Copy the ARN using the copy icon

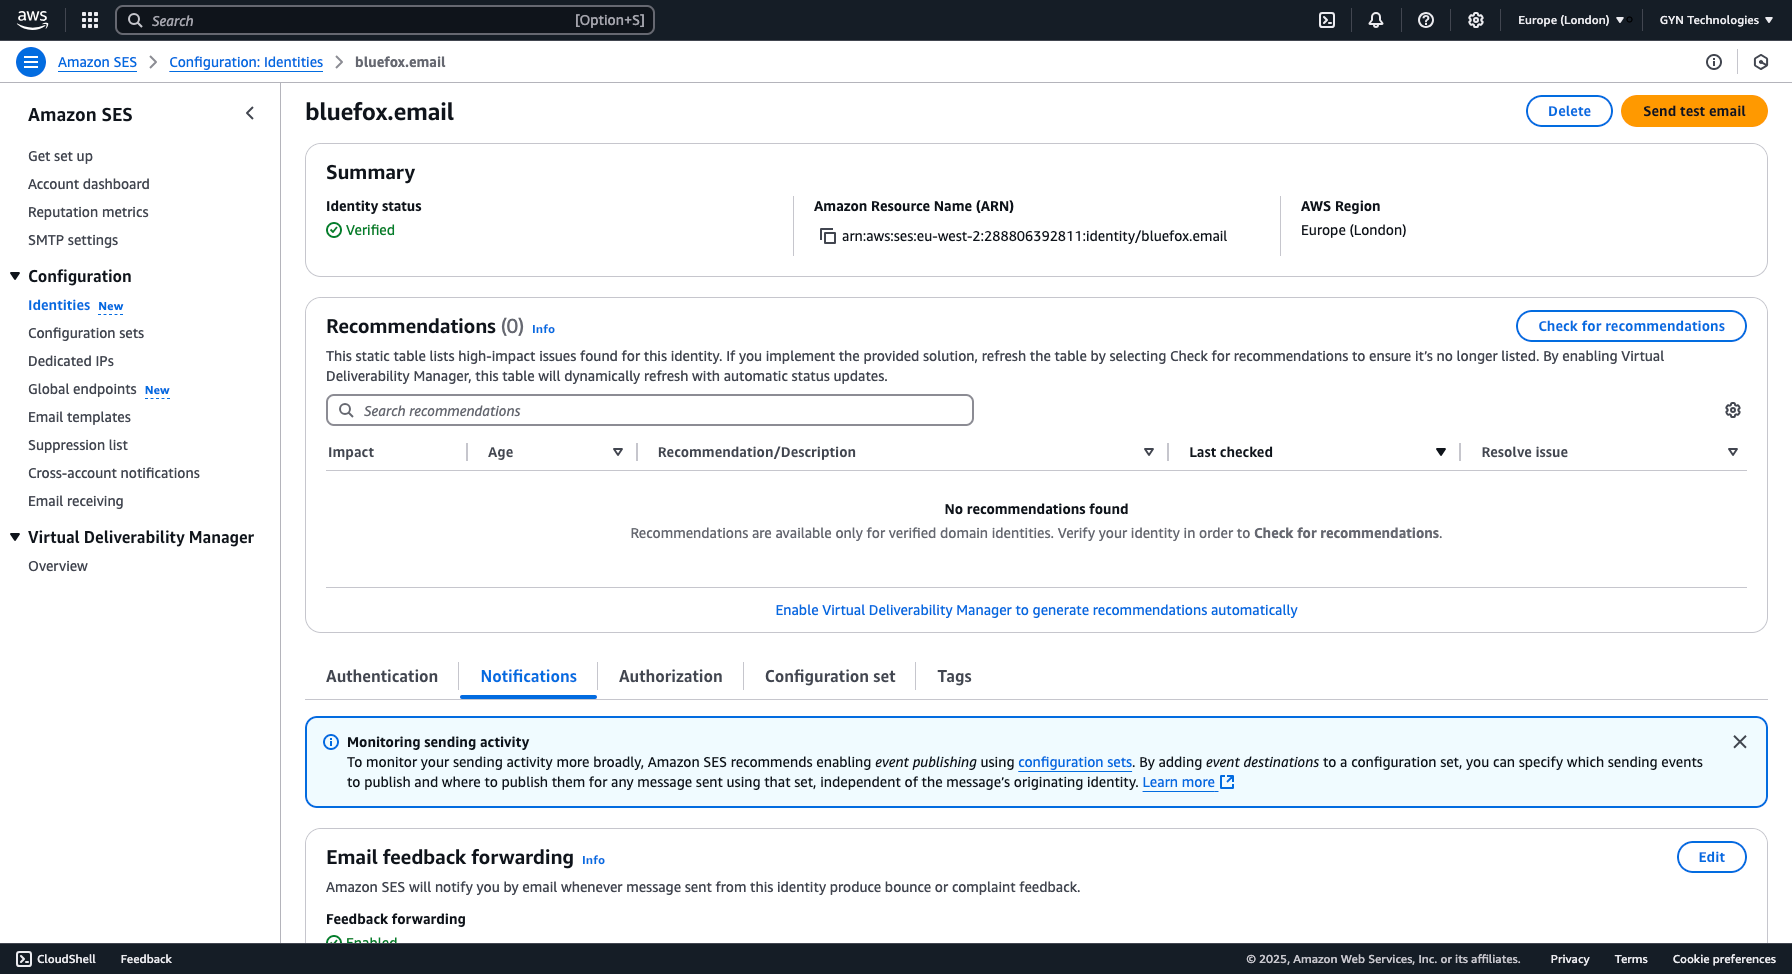coord(827,236)
